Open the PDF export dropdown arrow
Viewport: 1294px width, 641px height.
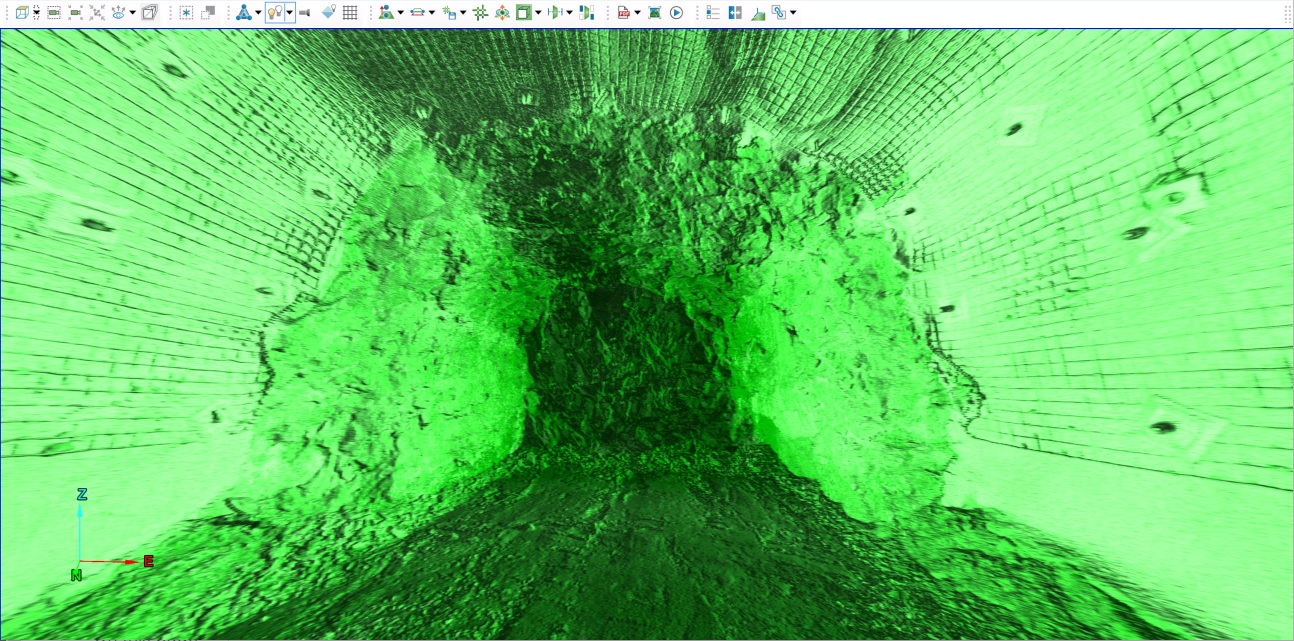click(637, 13)
